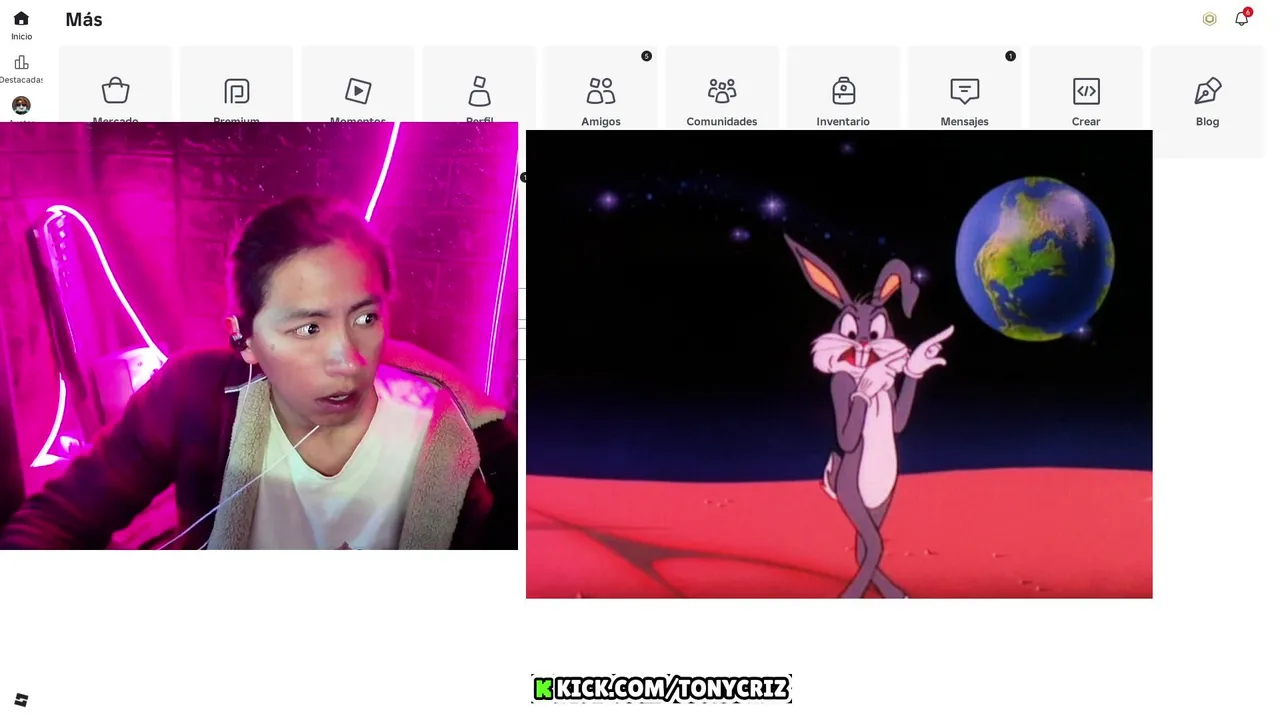Screen dimensions: 1280x720
Task: Click the Más page heading
Action: click(x=84, y=19)
